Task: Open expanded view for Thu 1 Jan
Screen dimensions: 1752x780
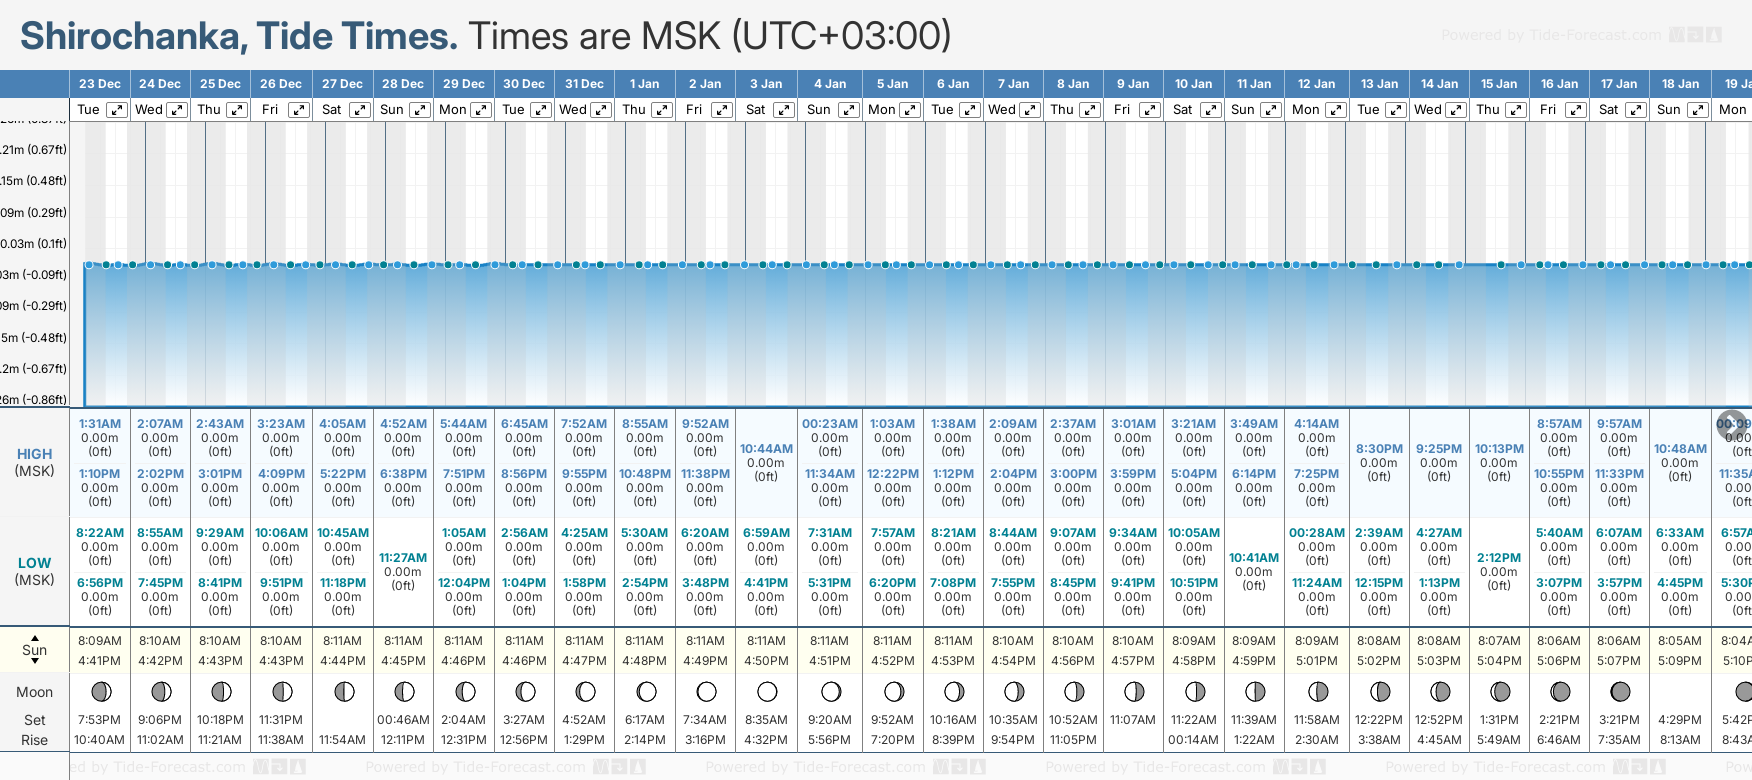Action: tap(662, 110)
